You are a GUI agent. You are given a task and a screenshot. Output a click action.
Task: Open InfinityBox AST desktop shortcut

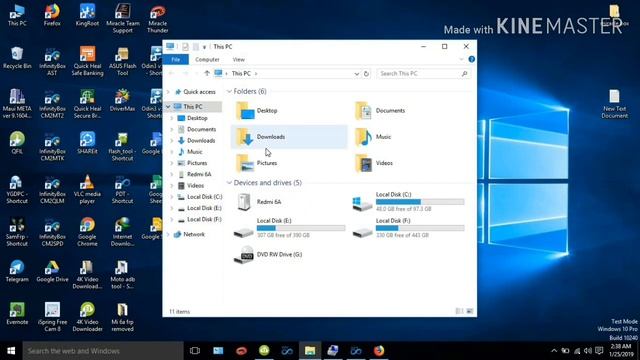tap(52, 61)
